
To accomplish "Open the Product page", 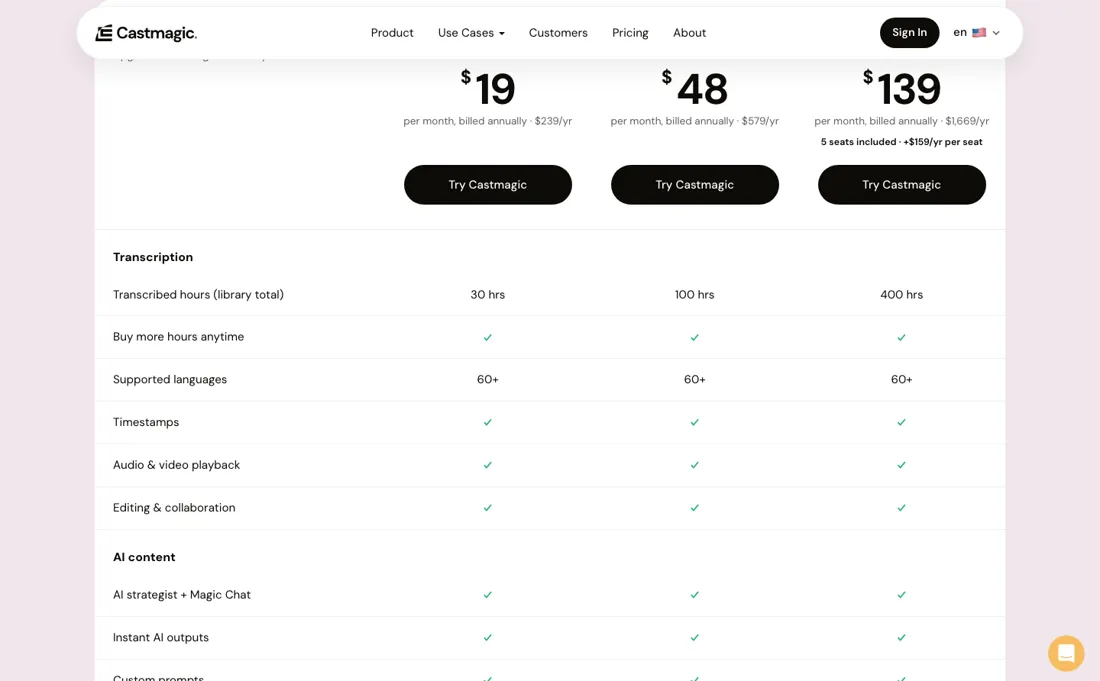I will click(x=392, y=33).
